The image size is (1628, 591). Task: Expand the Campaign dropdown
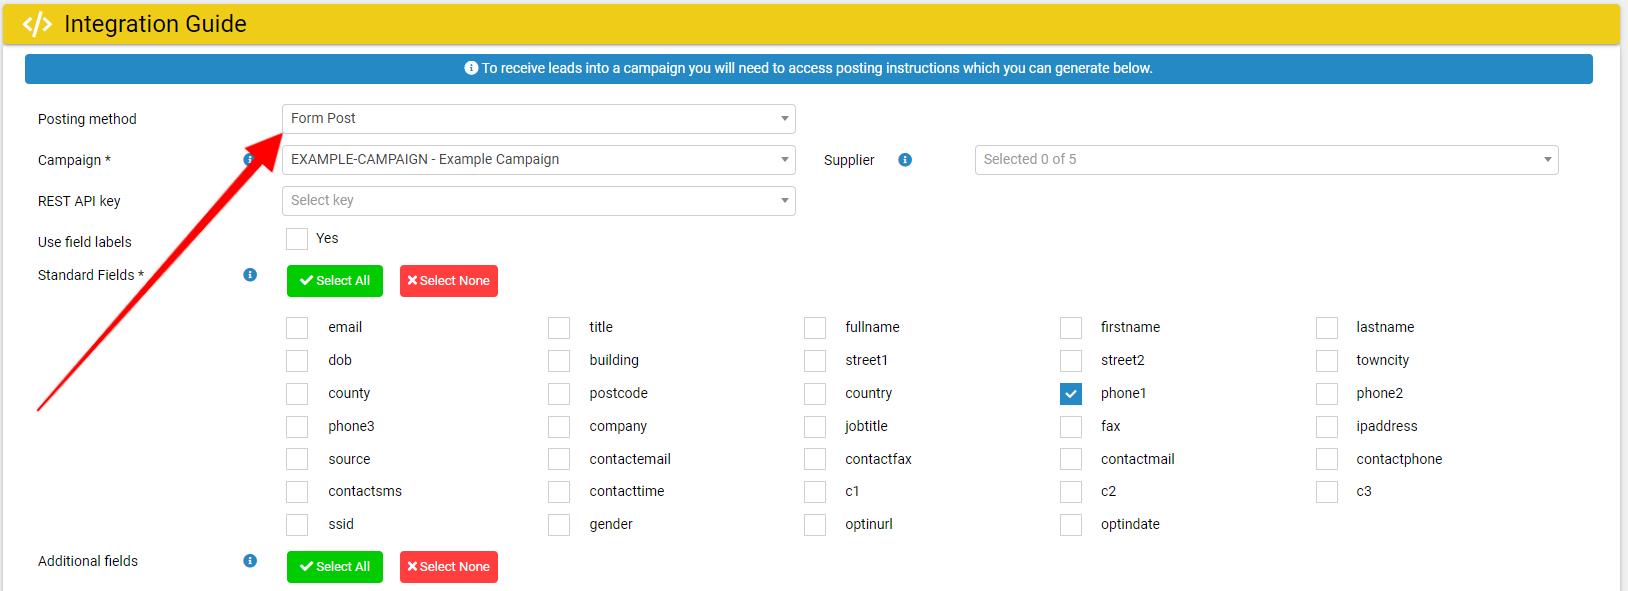tap(538, 160)
